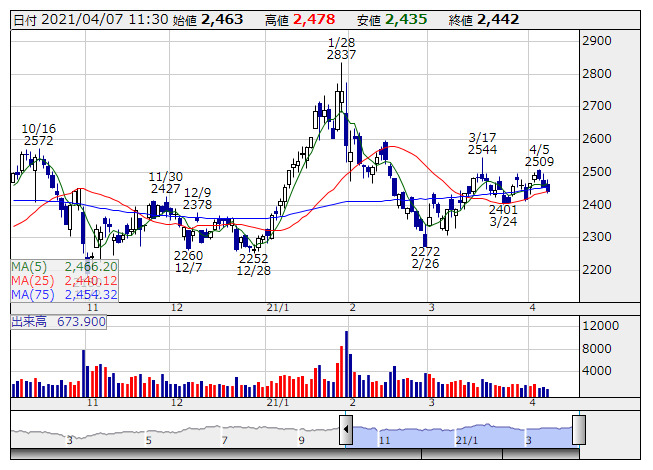Click the 3/17 2544 high annotation
Screen dimensions: 653x470
(x=482, y=144)
